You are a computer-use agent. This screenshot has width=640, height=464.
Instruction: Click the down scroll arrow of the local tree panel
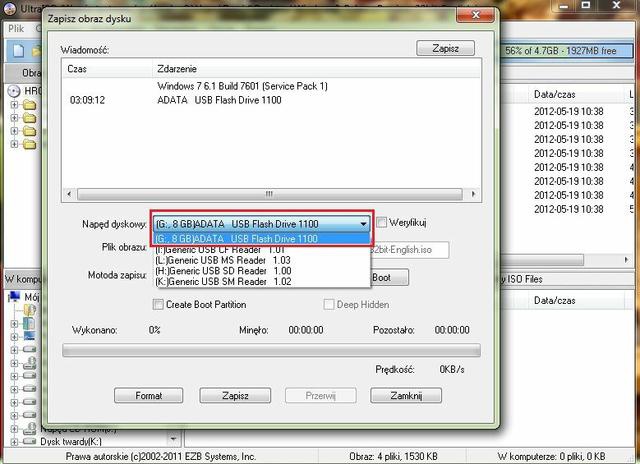click(x=173, y=439)
